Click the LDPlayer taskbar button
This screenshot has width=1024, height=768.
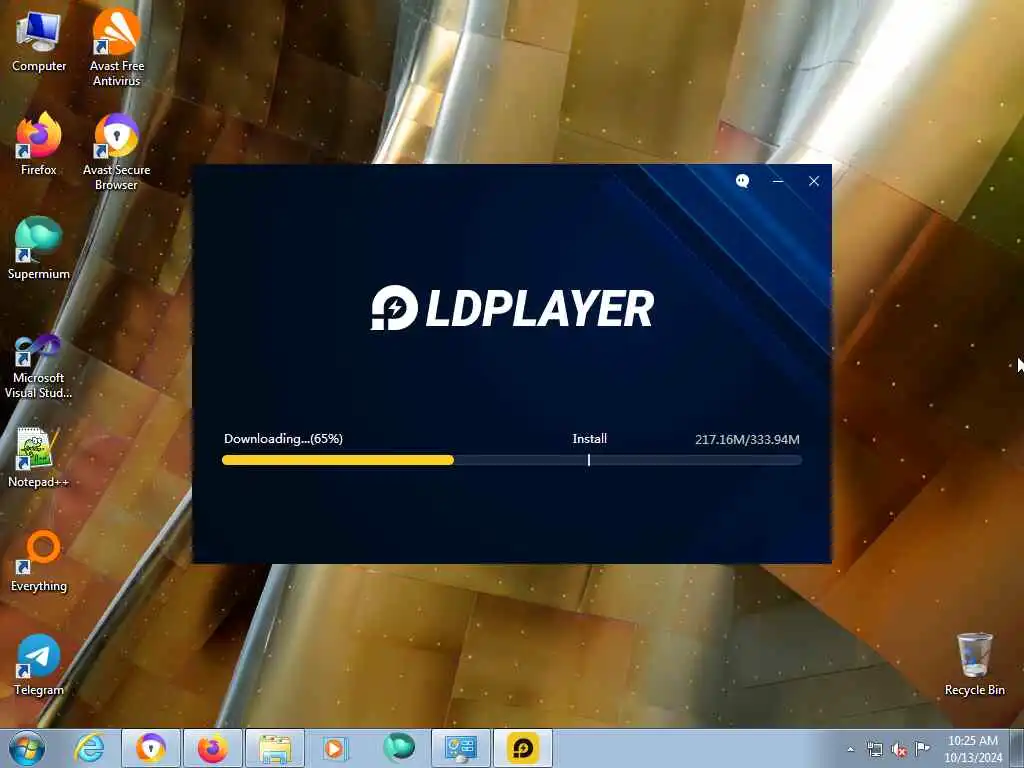(x=522, y=748)
